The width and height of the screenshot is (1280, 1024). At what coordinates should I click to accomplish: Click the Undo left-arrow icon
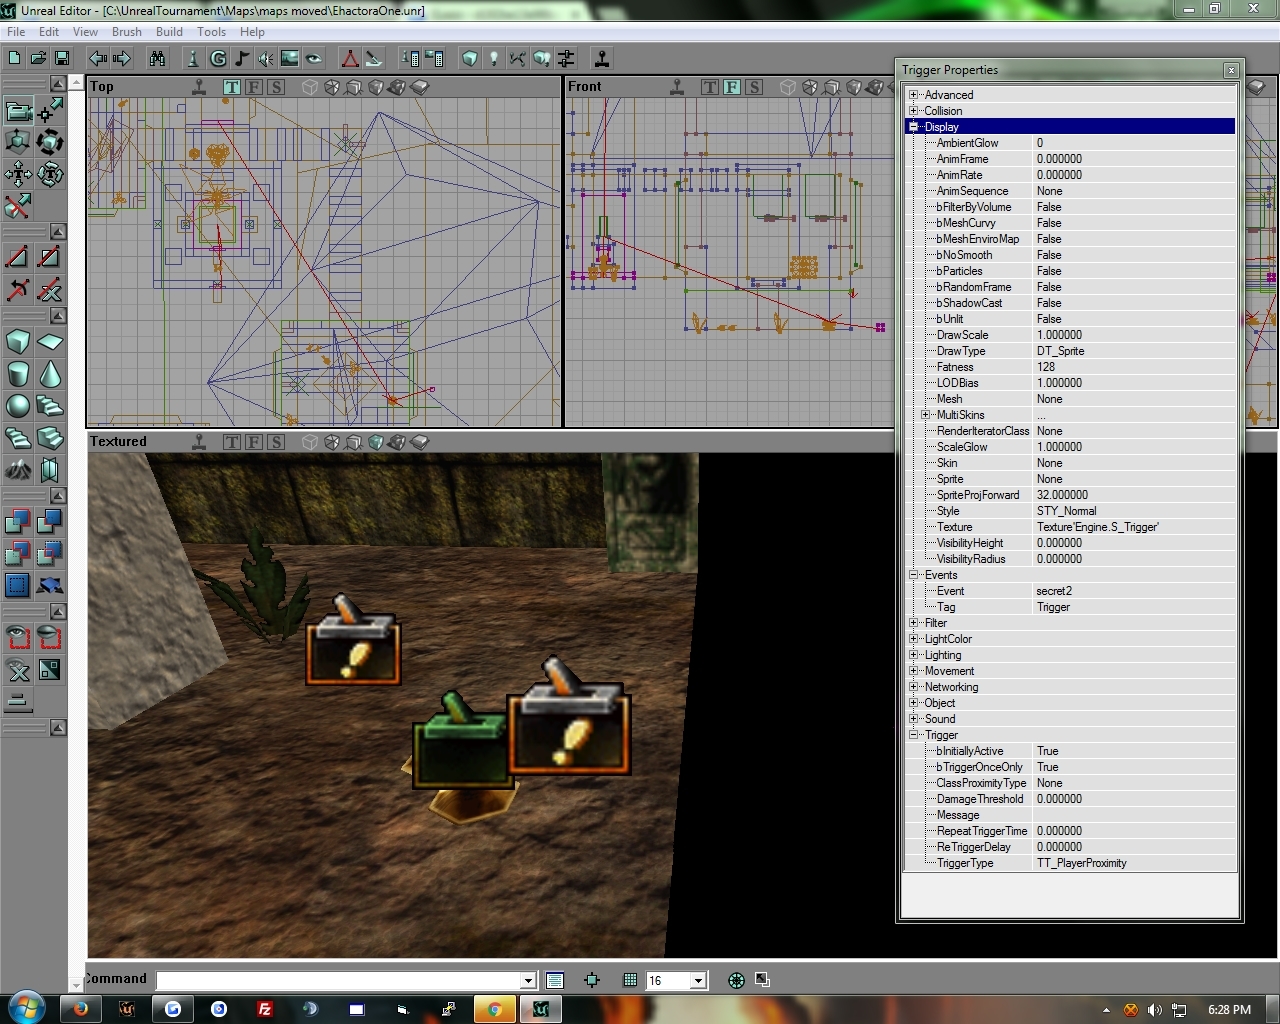98,58
